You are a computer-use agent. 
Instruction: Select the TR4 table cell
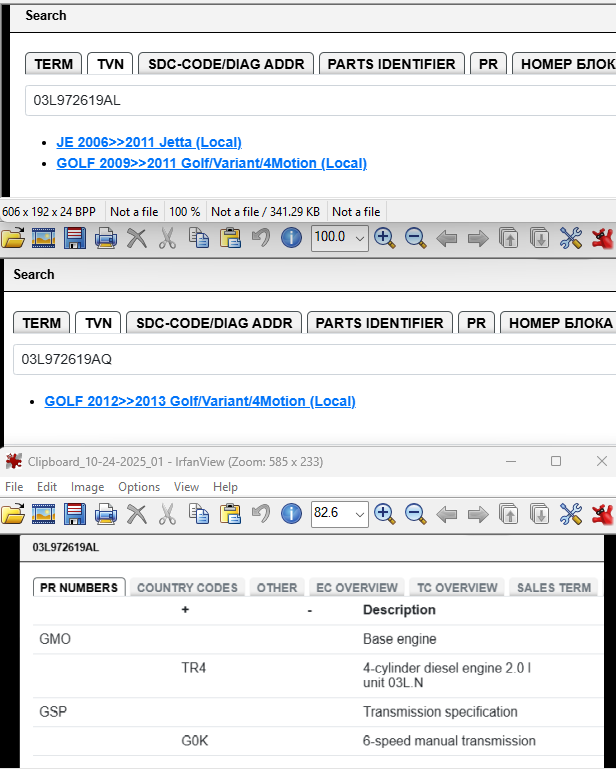[x=194, y=668]
